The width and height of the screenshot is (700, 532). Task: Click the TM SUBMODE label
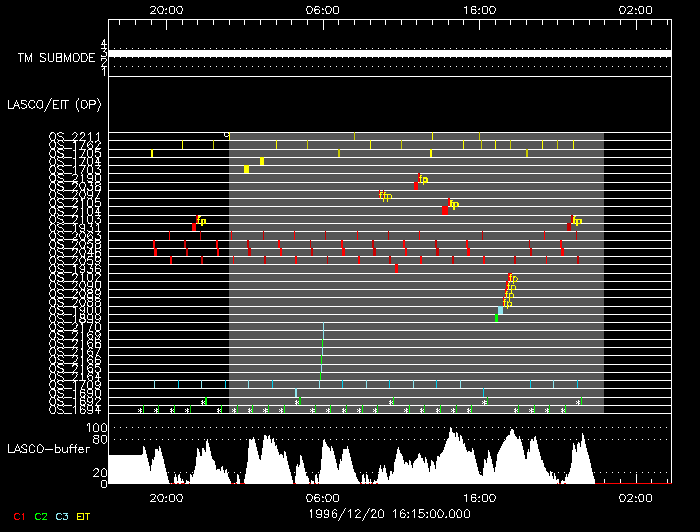tap(50, 58)
